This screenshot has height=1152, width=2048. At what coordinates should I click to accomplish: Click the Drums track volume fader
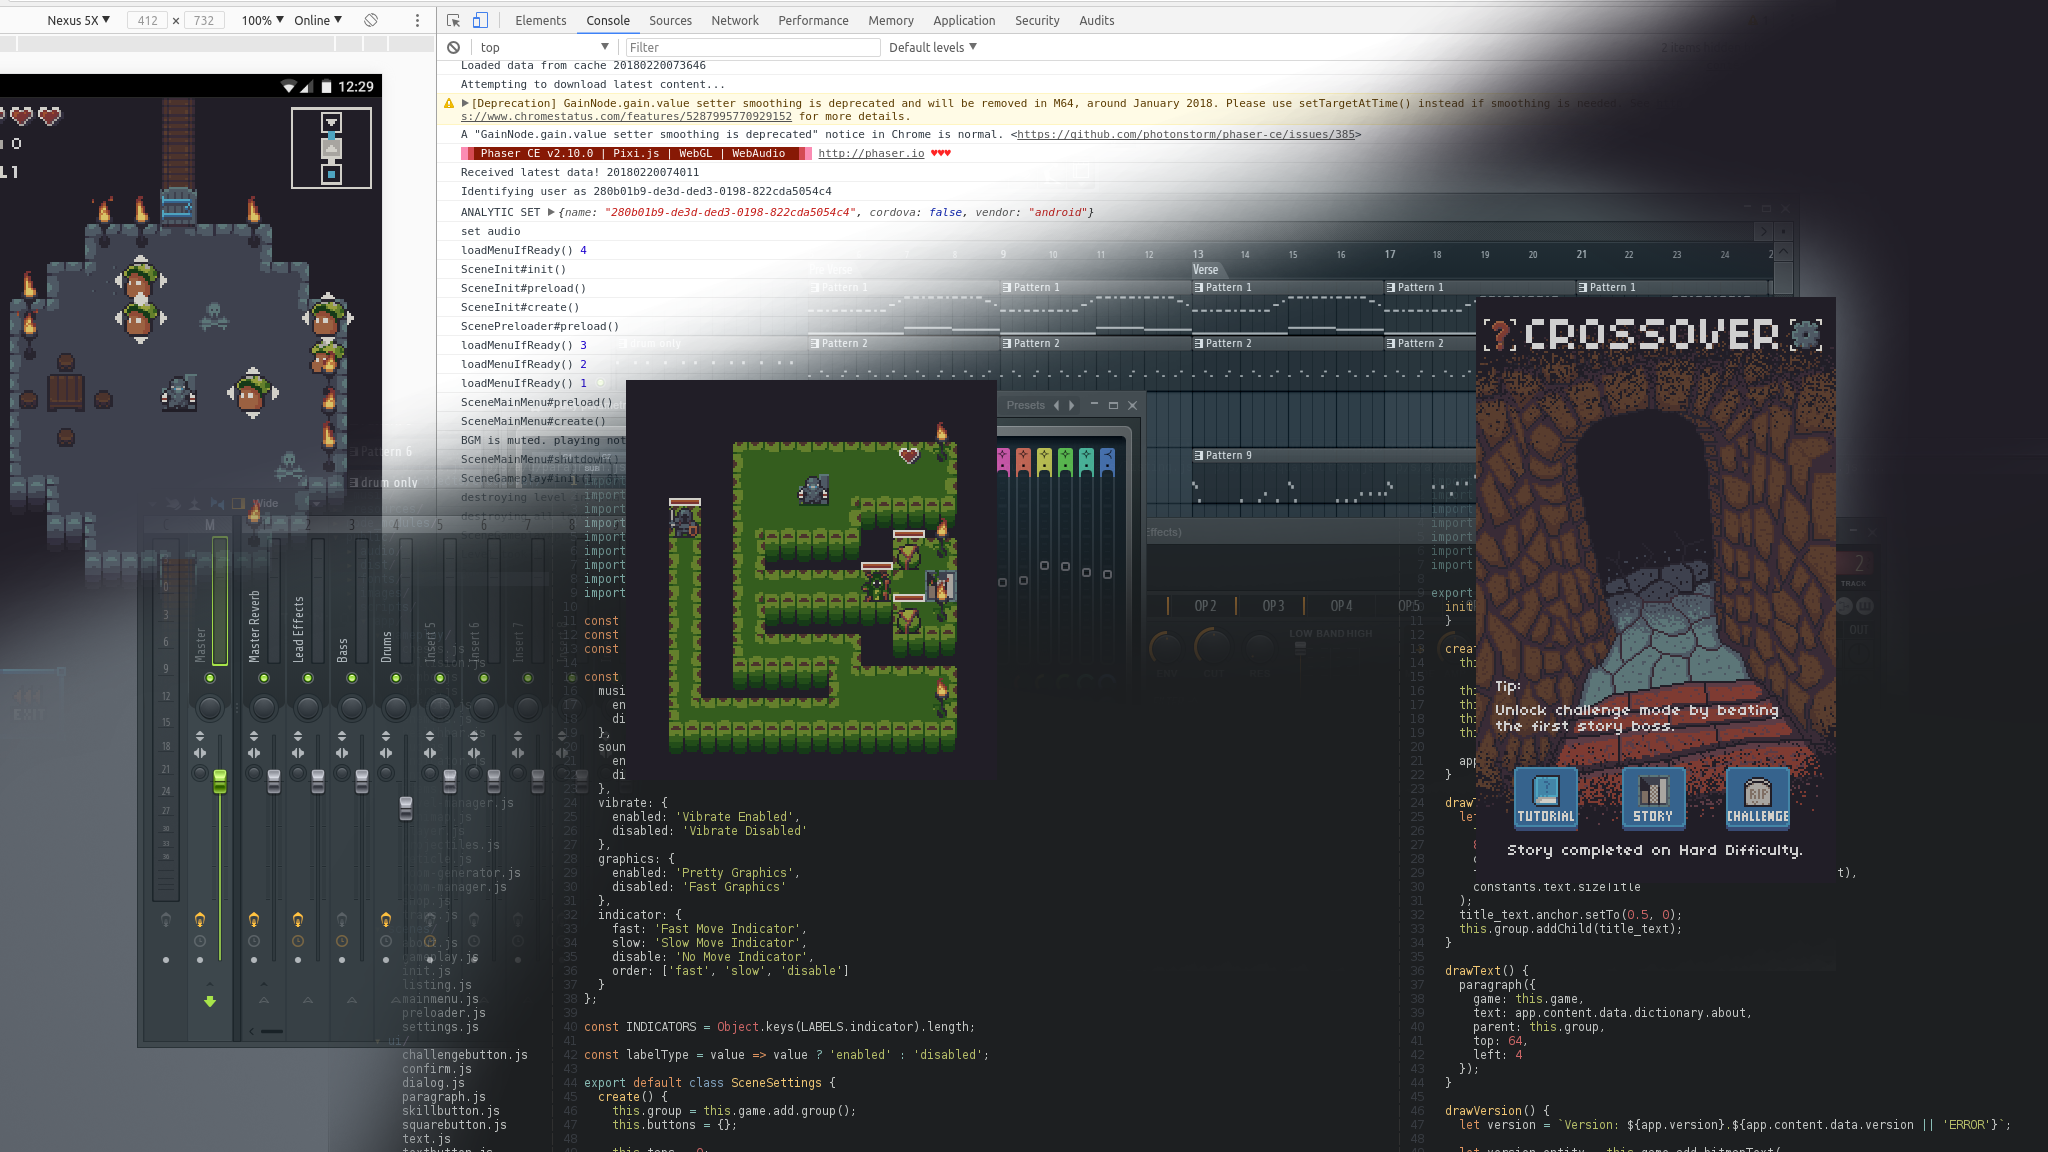coord(406,808)
